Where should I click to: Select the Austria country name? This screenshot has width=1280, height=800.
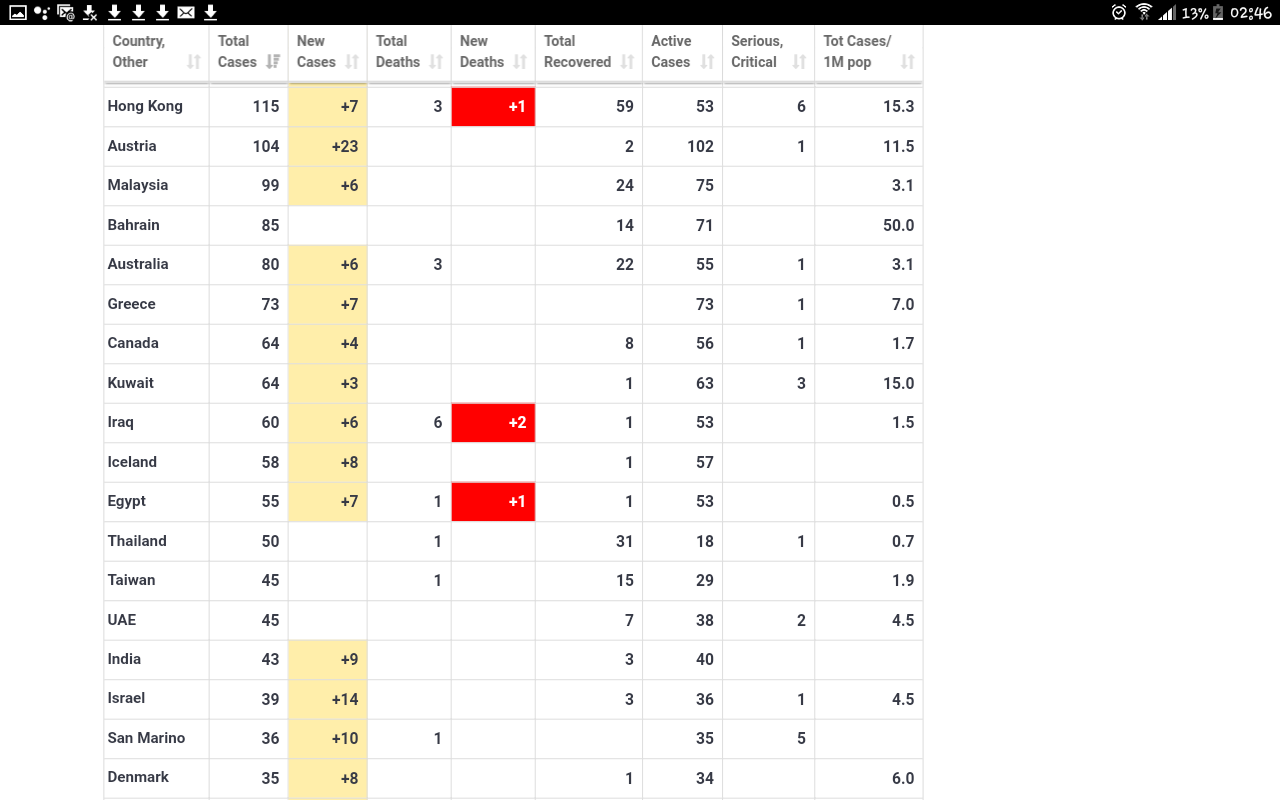(x=132, y=146)
